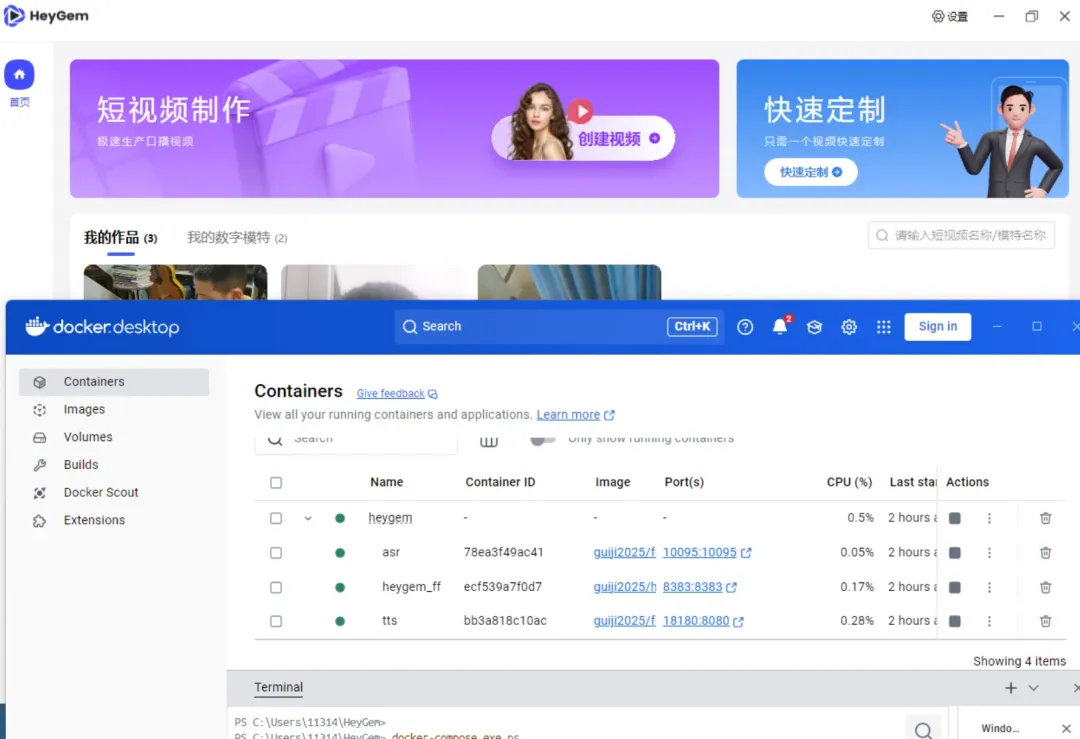Viewport: 1080px width, 739px height.
Task: Open Extensions in Docker sidebar
Action: [114, 520]
